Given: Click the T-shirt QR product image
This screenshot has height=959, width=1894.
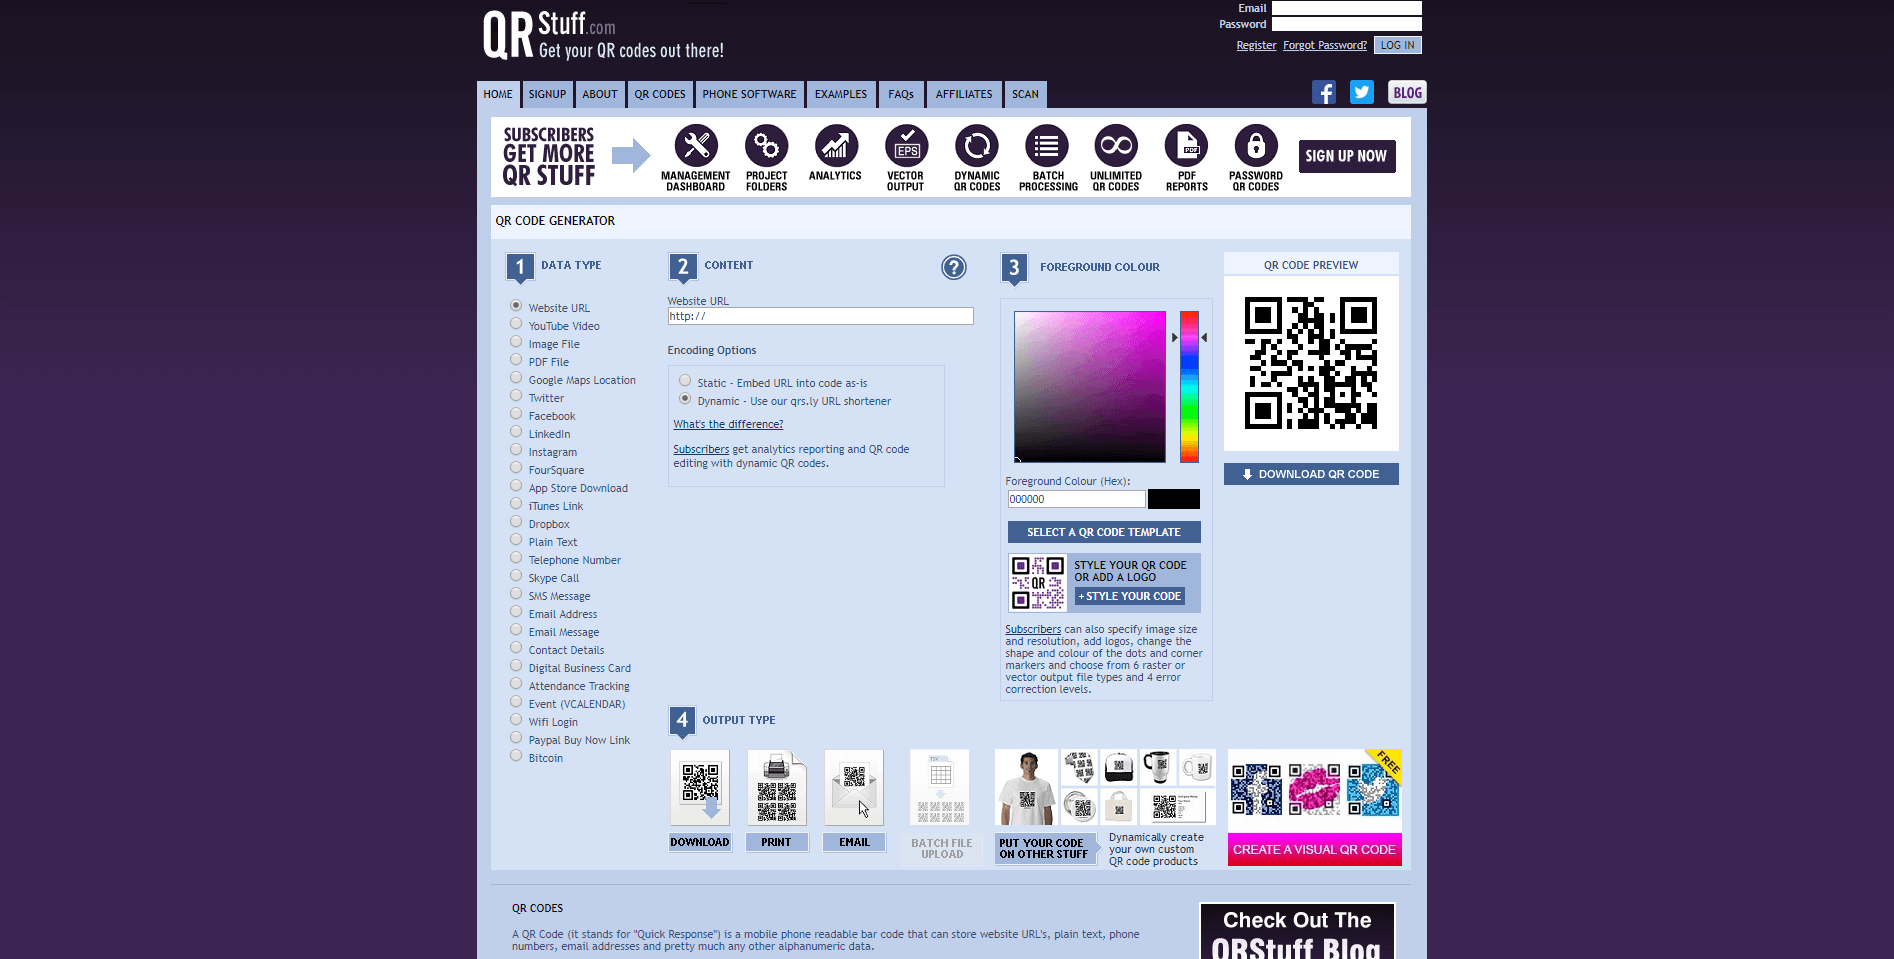Looking at the screenshot, I should tap(1026, 788).
